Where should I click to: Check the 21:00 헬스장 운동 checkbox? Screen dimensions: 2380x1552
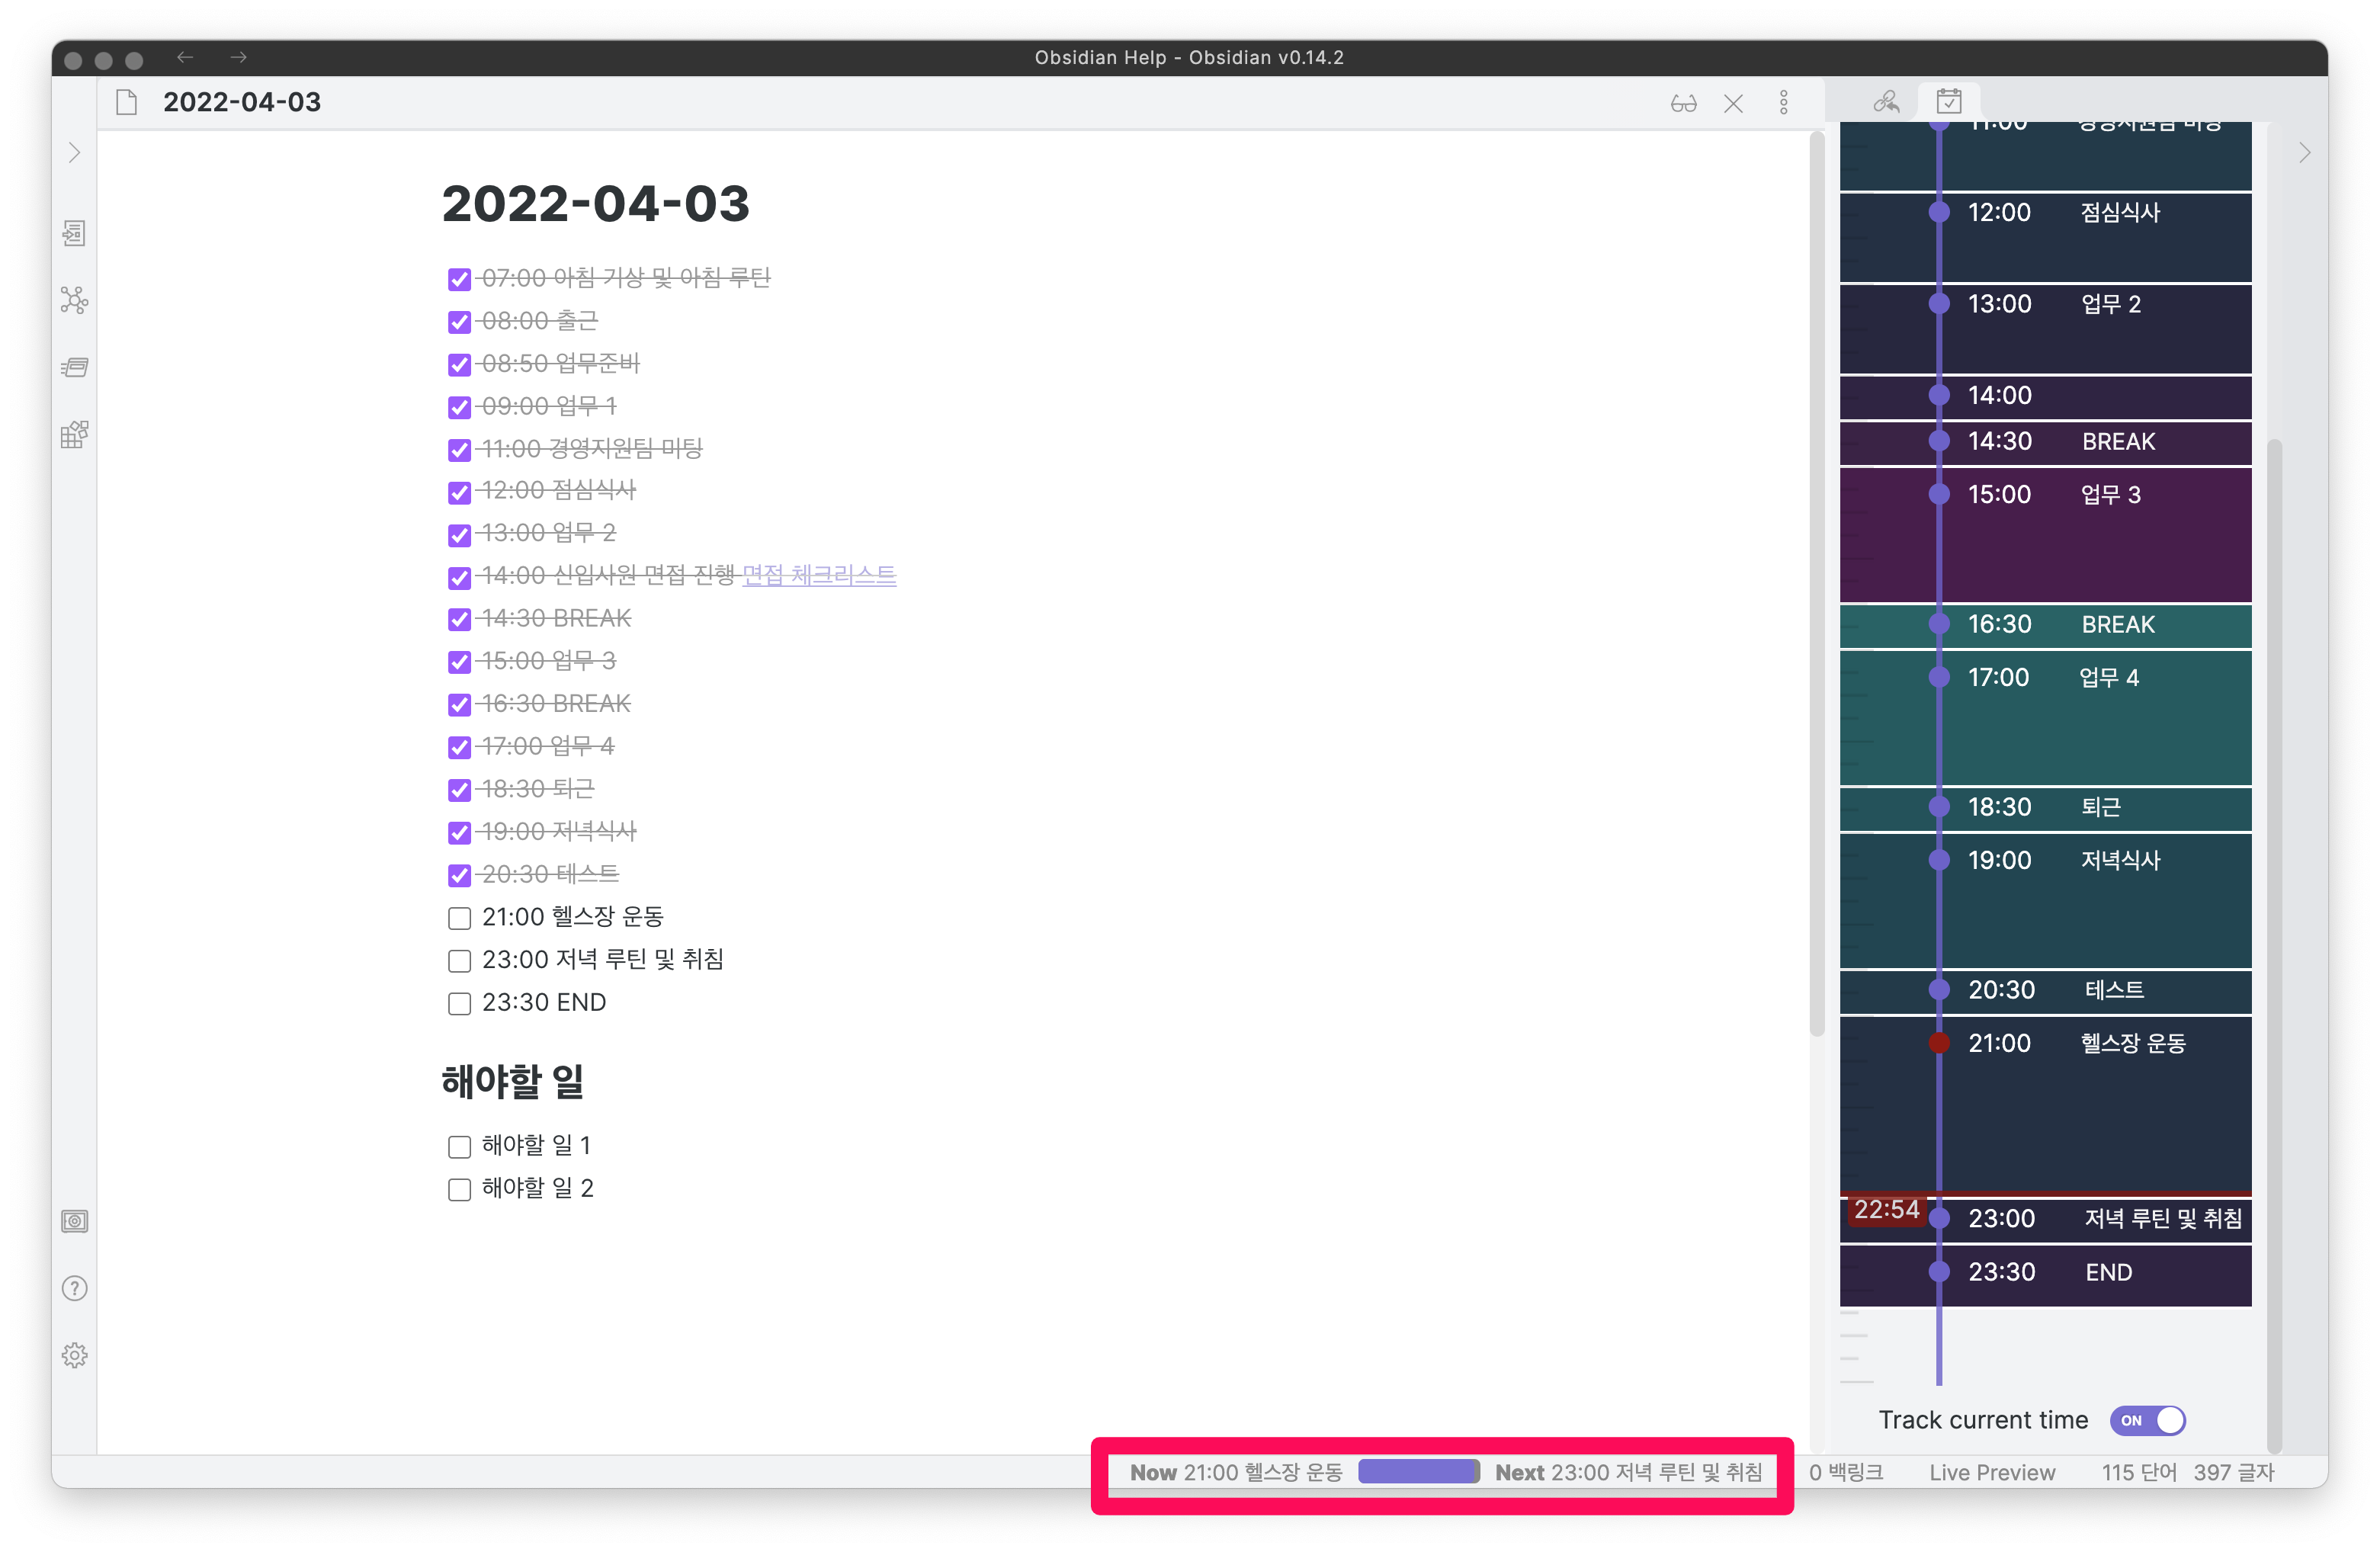[x=459, y=918]
